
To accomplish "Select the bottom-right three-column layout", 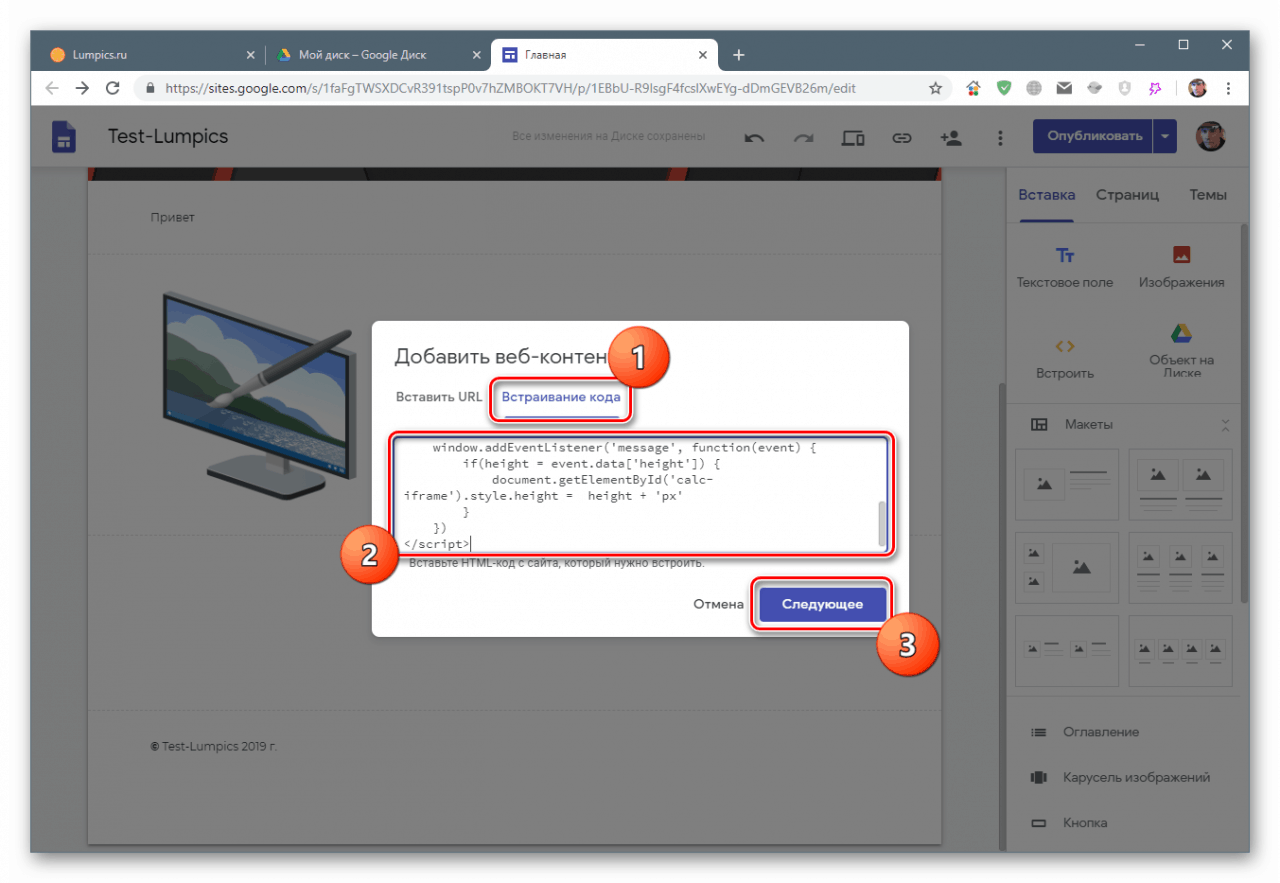I will [x=1181, y=650].
